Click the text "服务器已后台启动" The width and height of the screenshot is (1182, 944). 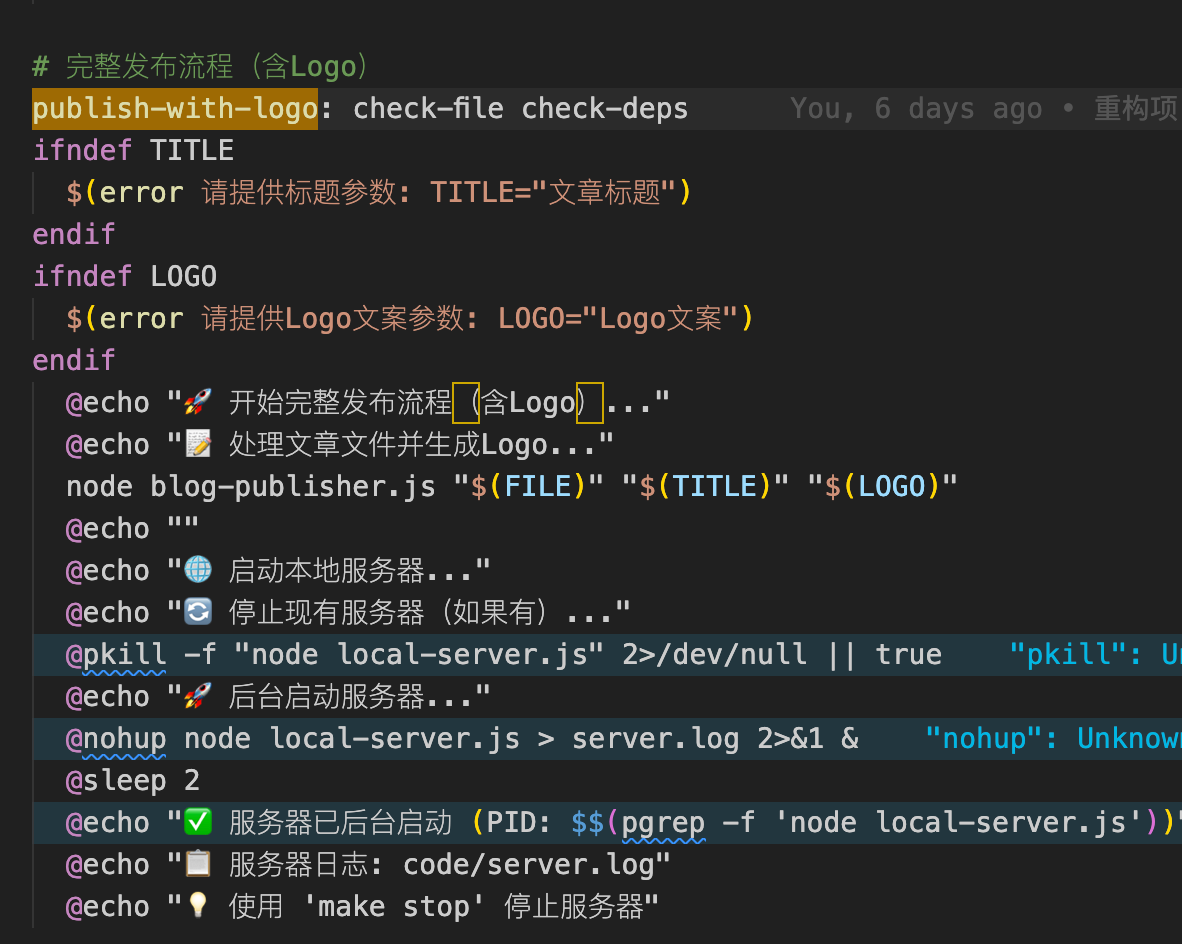340,823
